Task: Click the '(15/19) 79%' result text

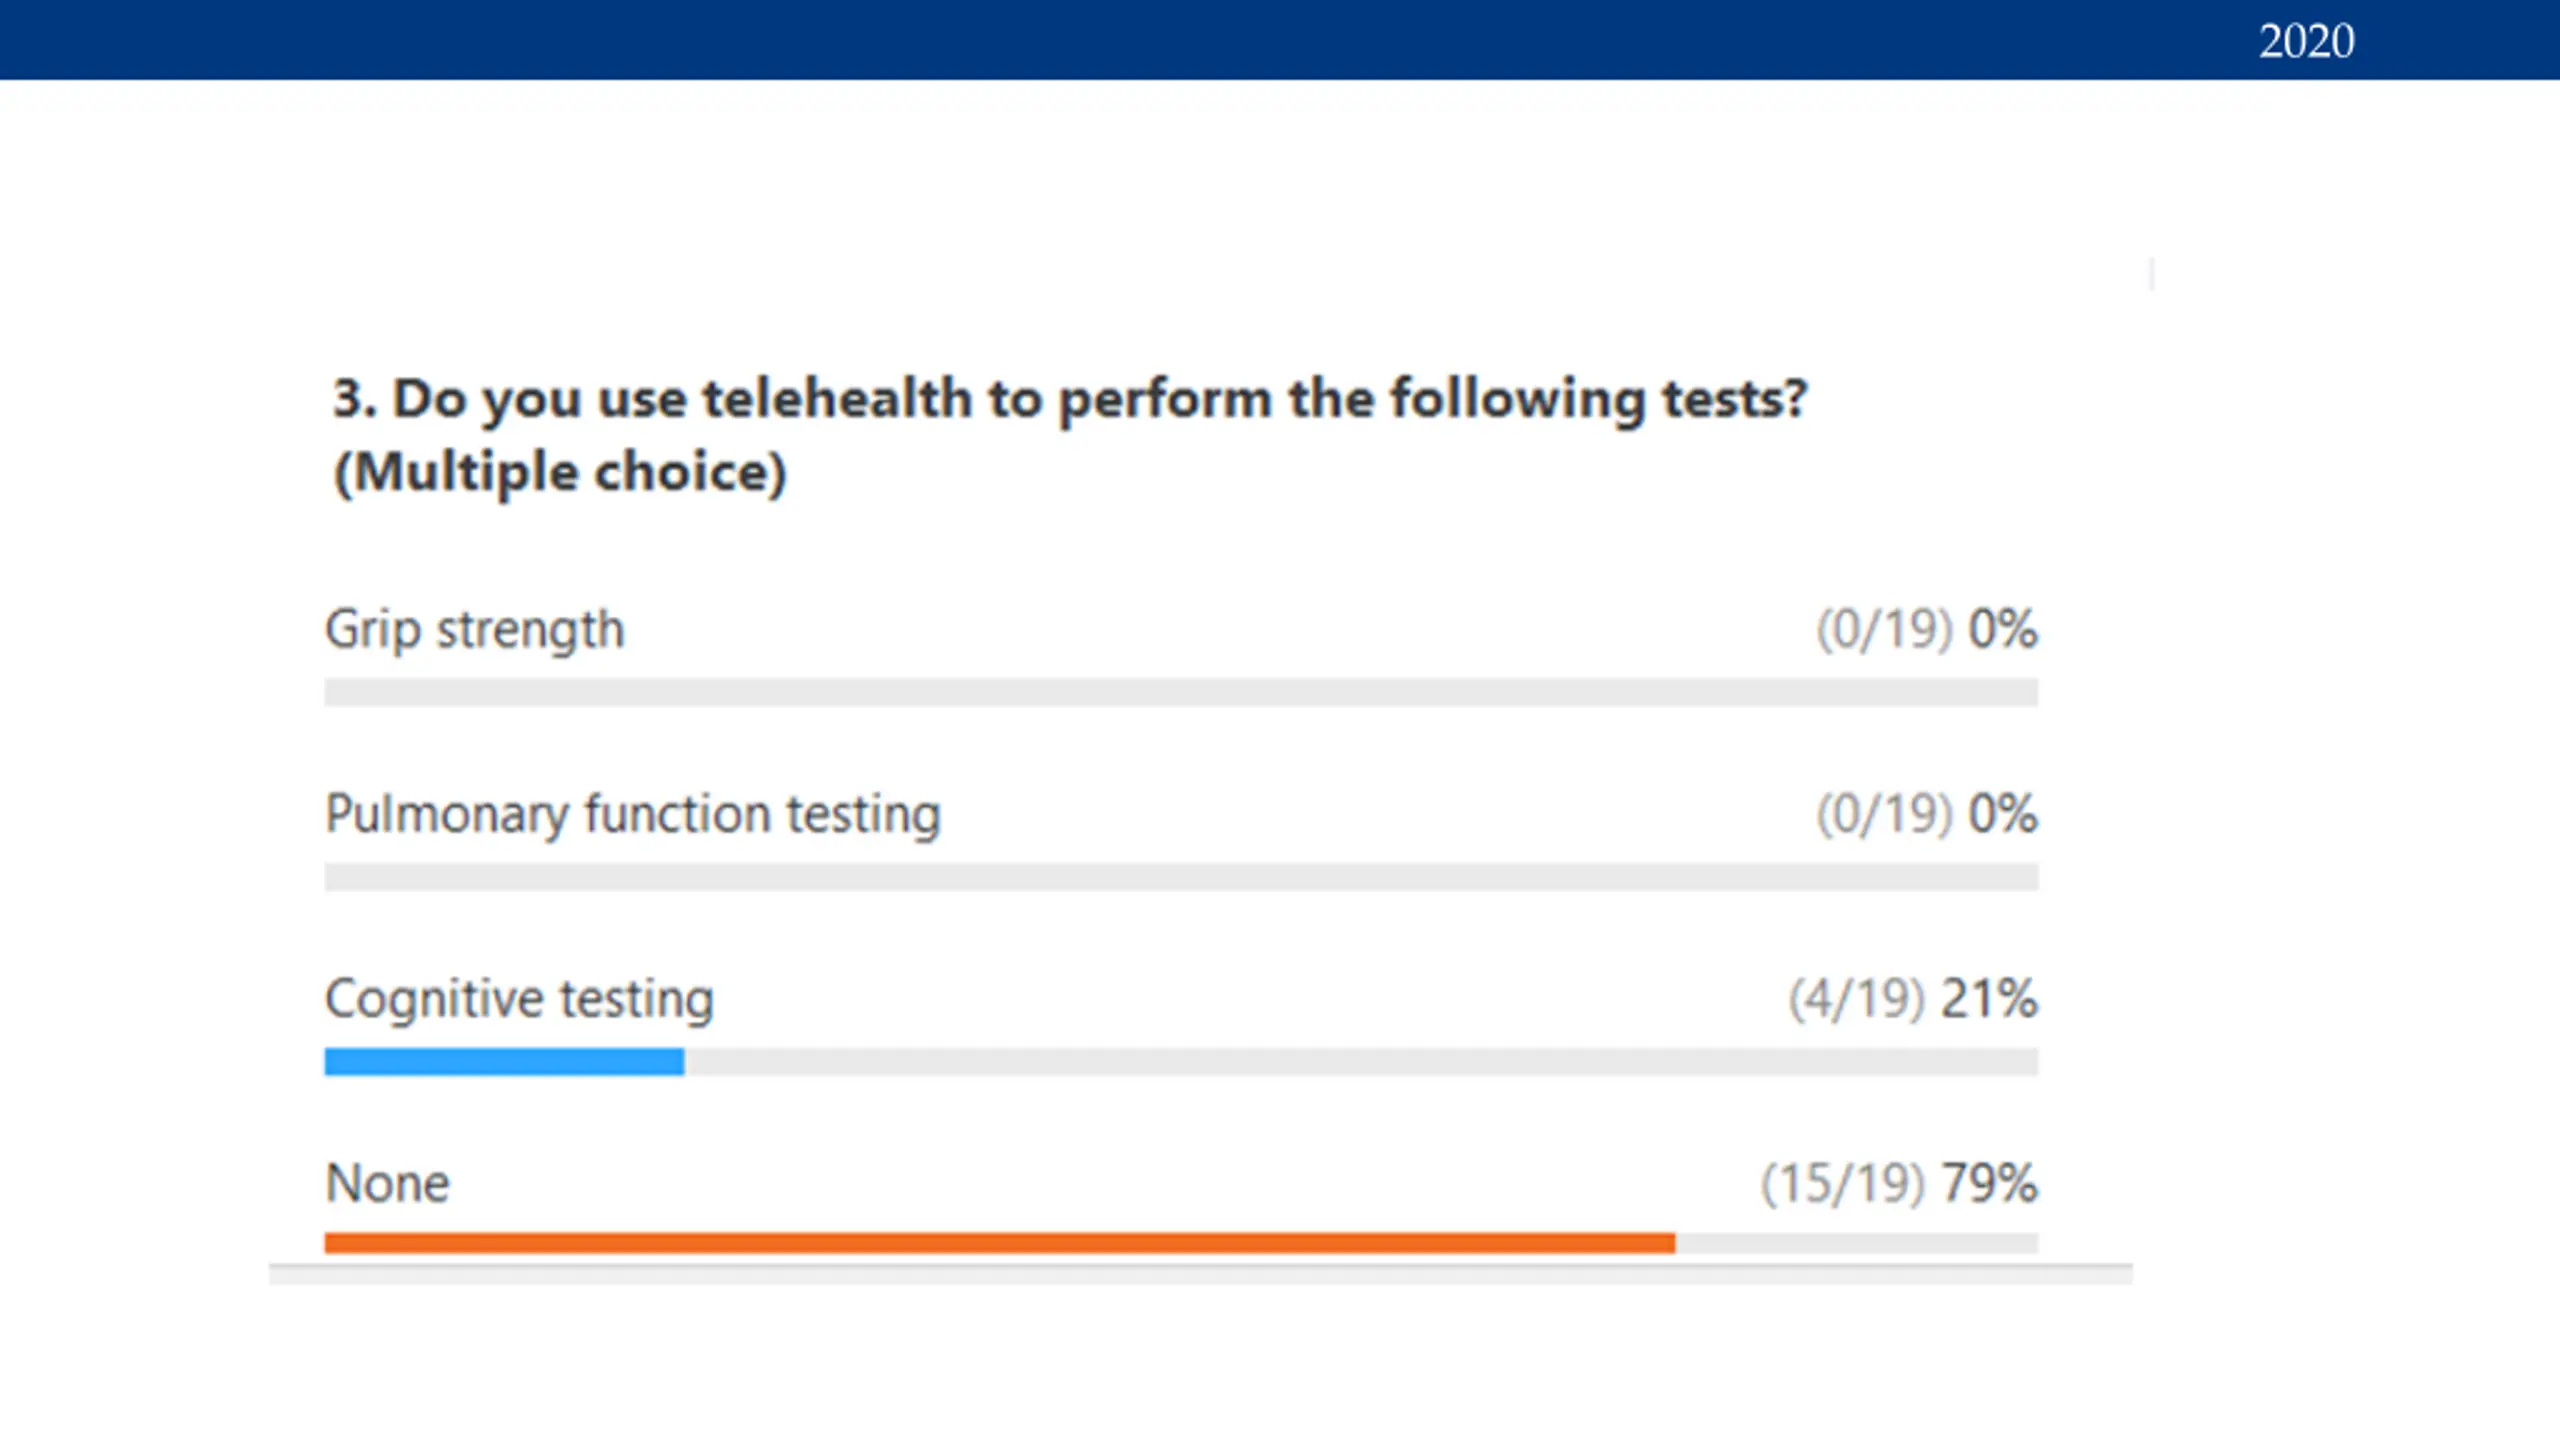Action: coord(1899,1183)
